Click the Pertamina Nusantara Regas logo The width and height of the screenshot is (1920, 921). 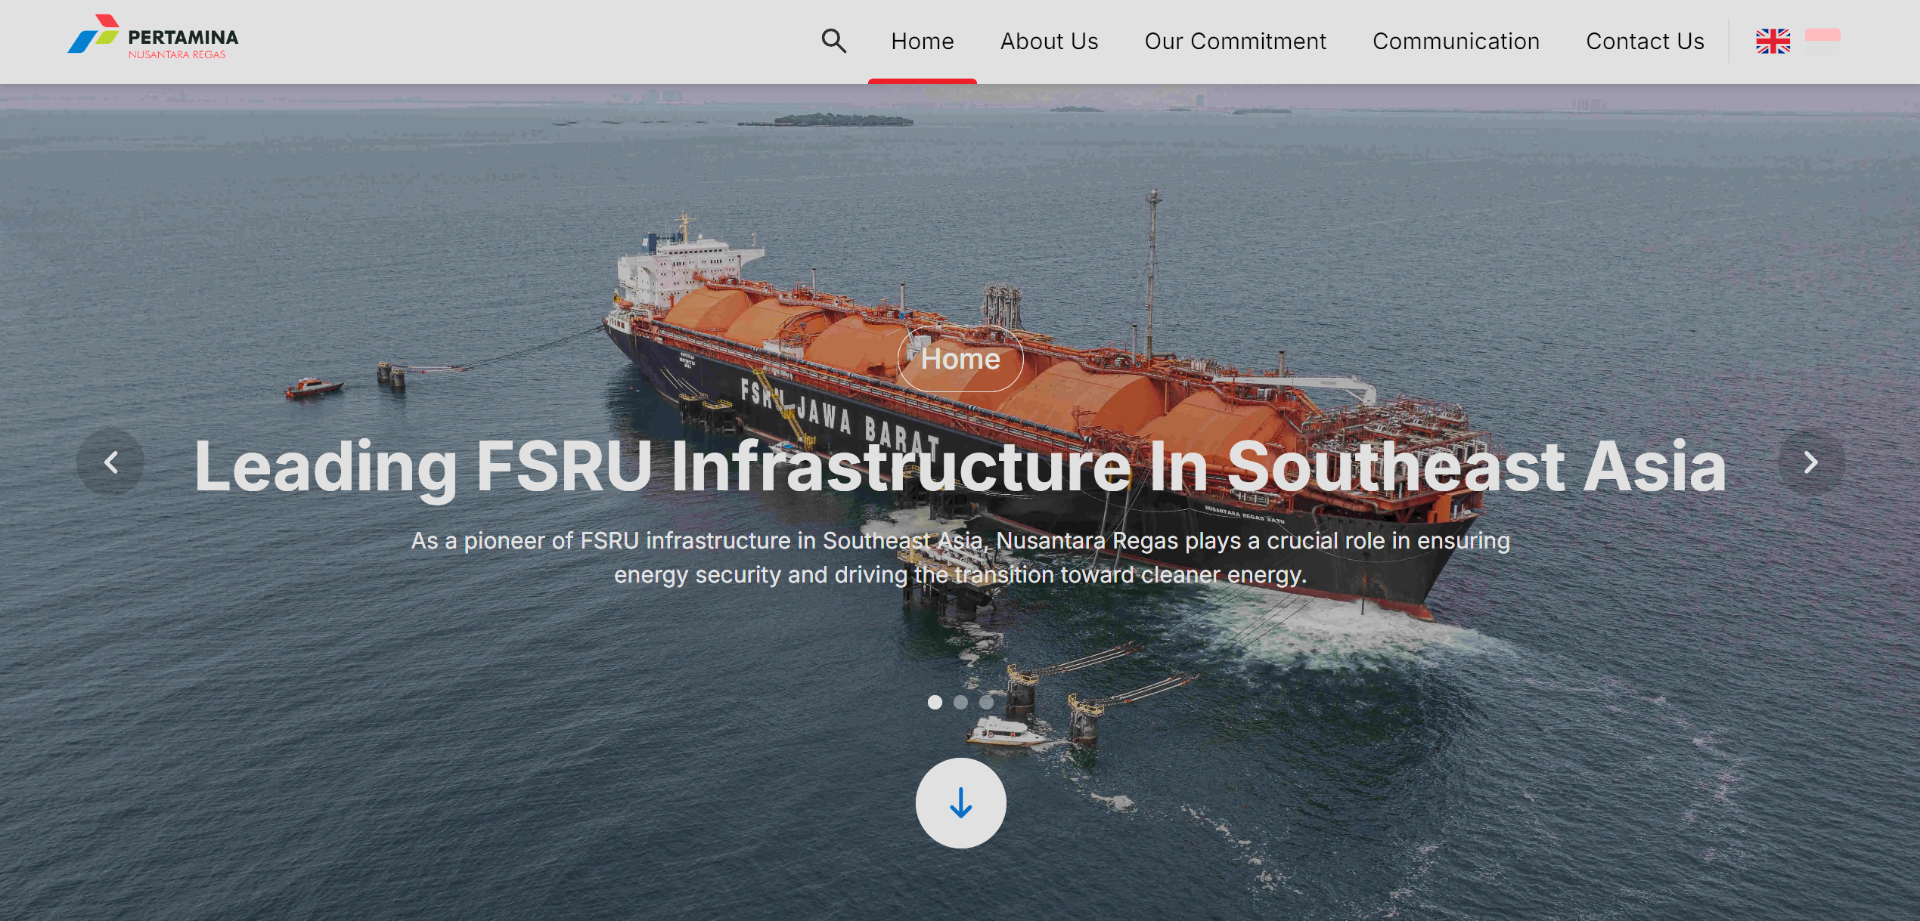153,37
